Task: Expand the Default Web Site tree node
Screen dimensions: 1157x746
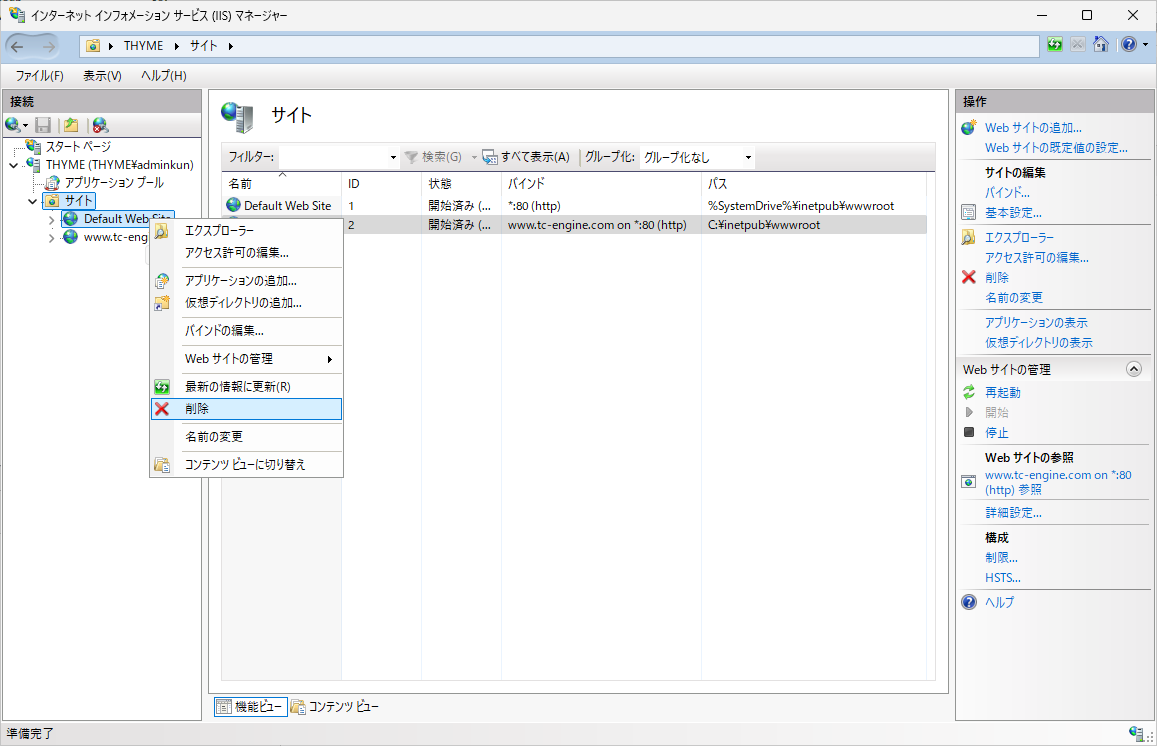Action: (51, 219)
